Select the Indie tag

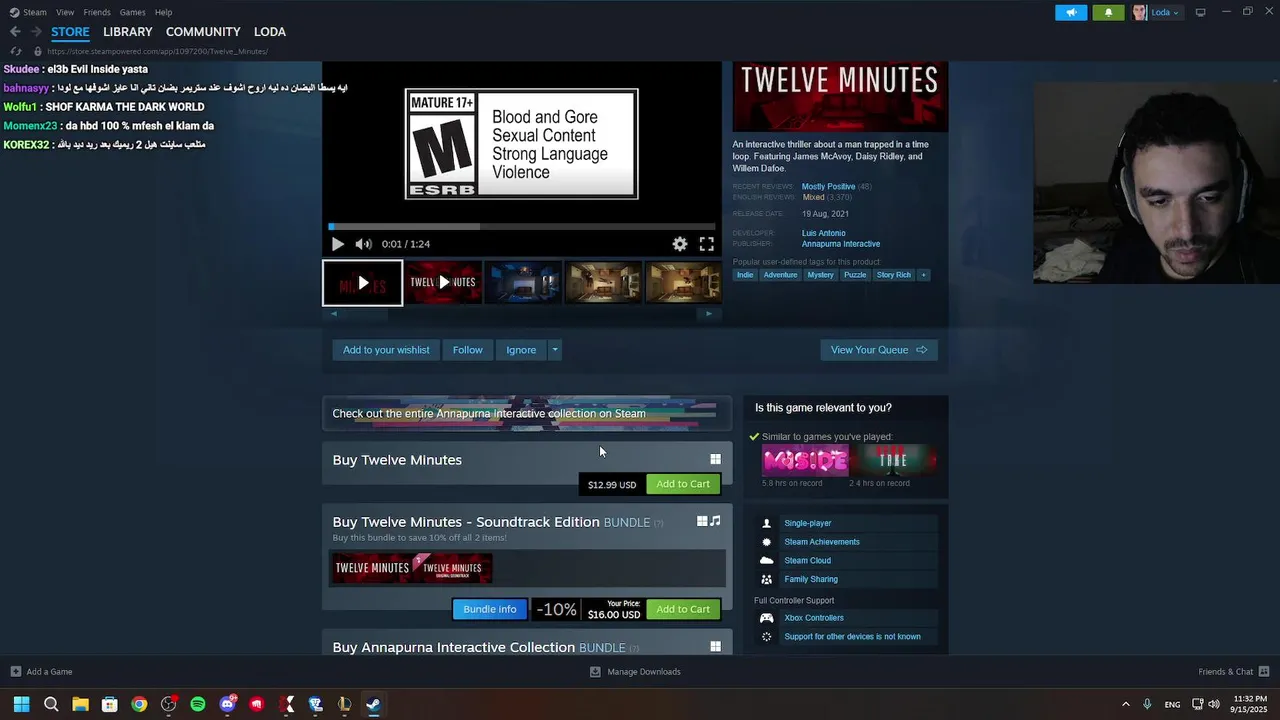[745, 275]
